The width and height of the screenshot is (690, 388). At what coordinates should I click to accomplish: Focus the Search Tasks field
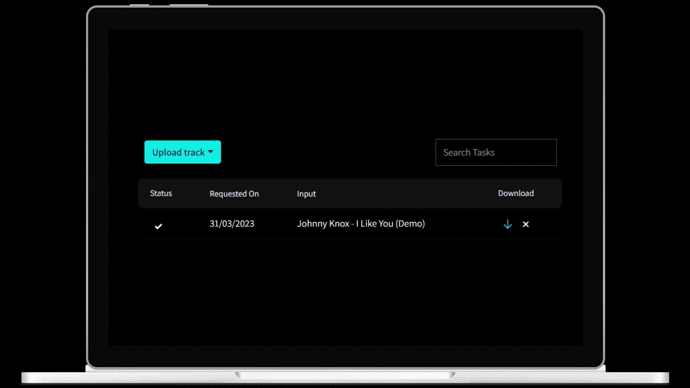click(496, 152)
